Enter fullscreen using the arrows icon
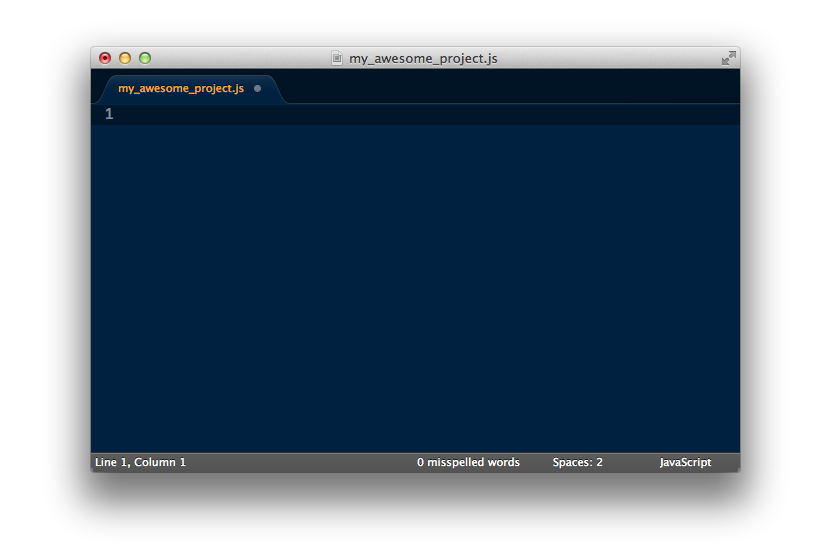The width and height of the screenshot is (823, 545). pos(729,58)
